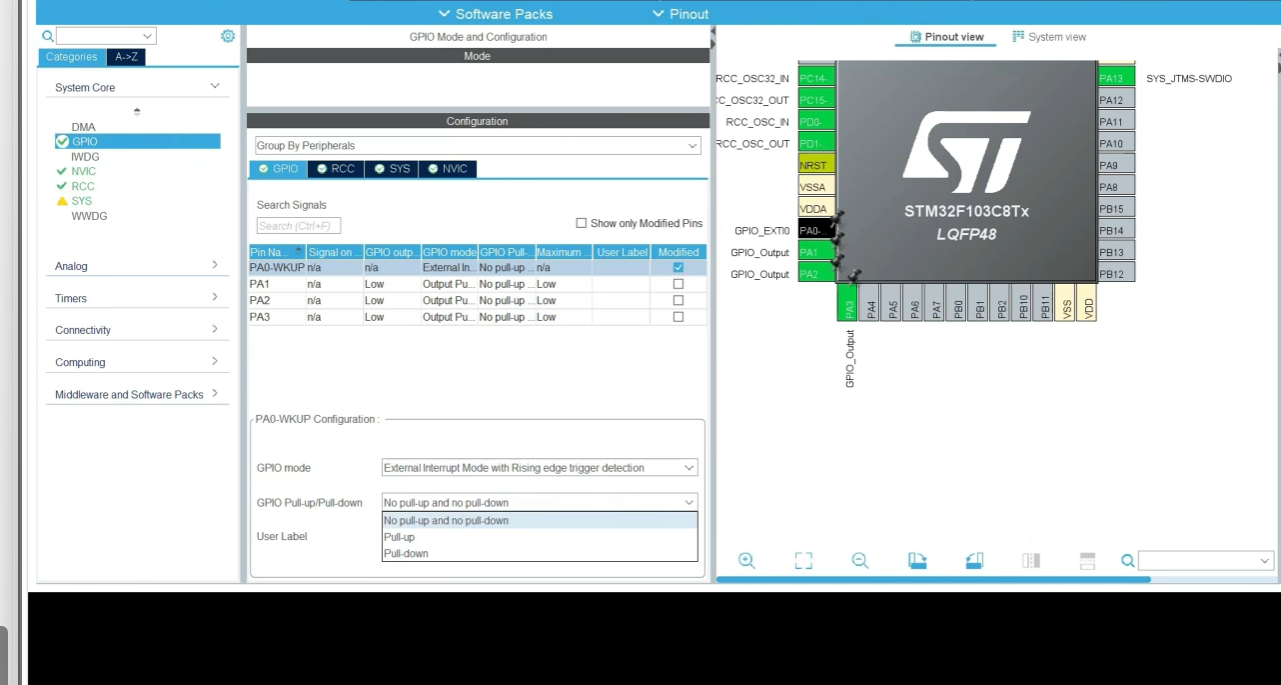
Task: Flip the chip horizontally
Action: (x=1031, y=561)
